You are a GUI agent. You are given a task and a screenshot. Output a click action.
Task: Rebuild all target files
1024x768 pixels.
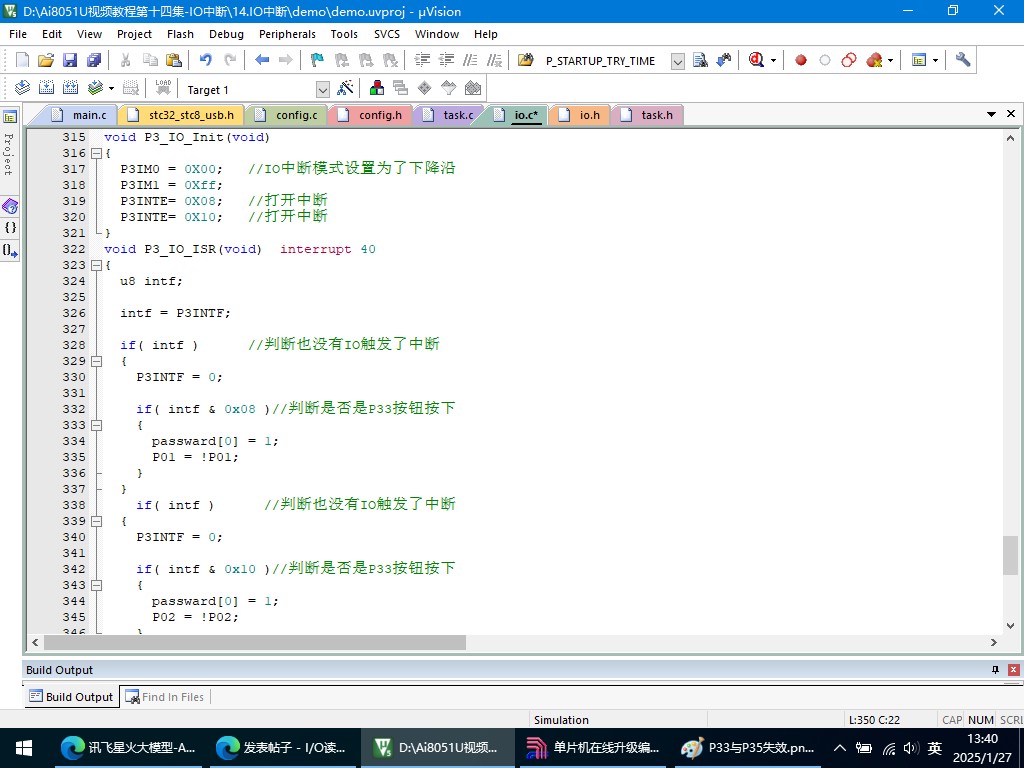click(x=71, y=88)
